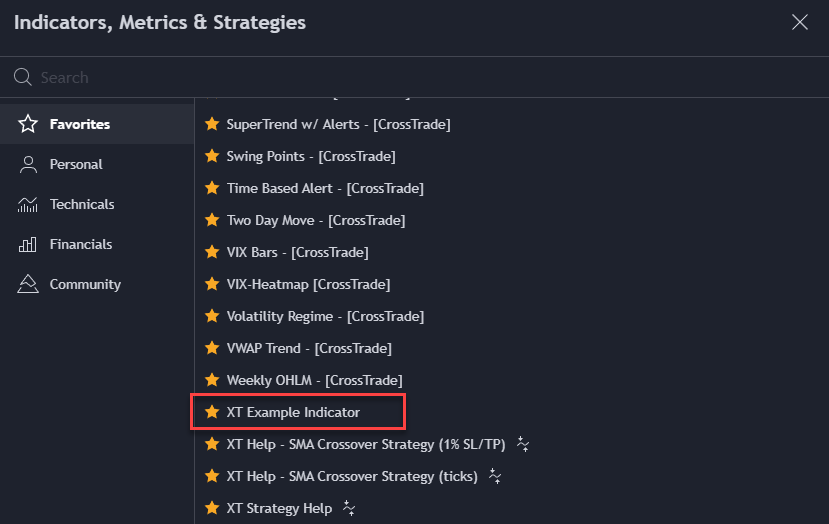
Task: Click strategy icon after XT Strategy Help
Action: coord(349,508)
